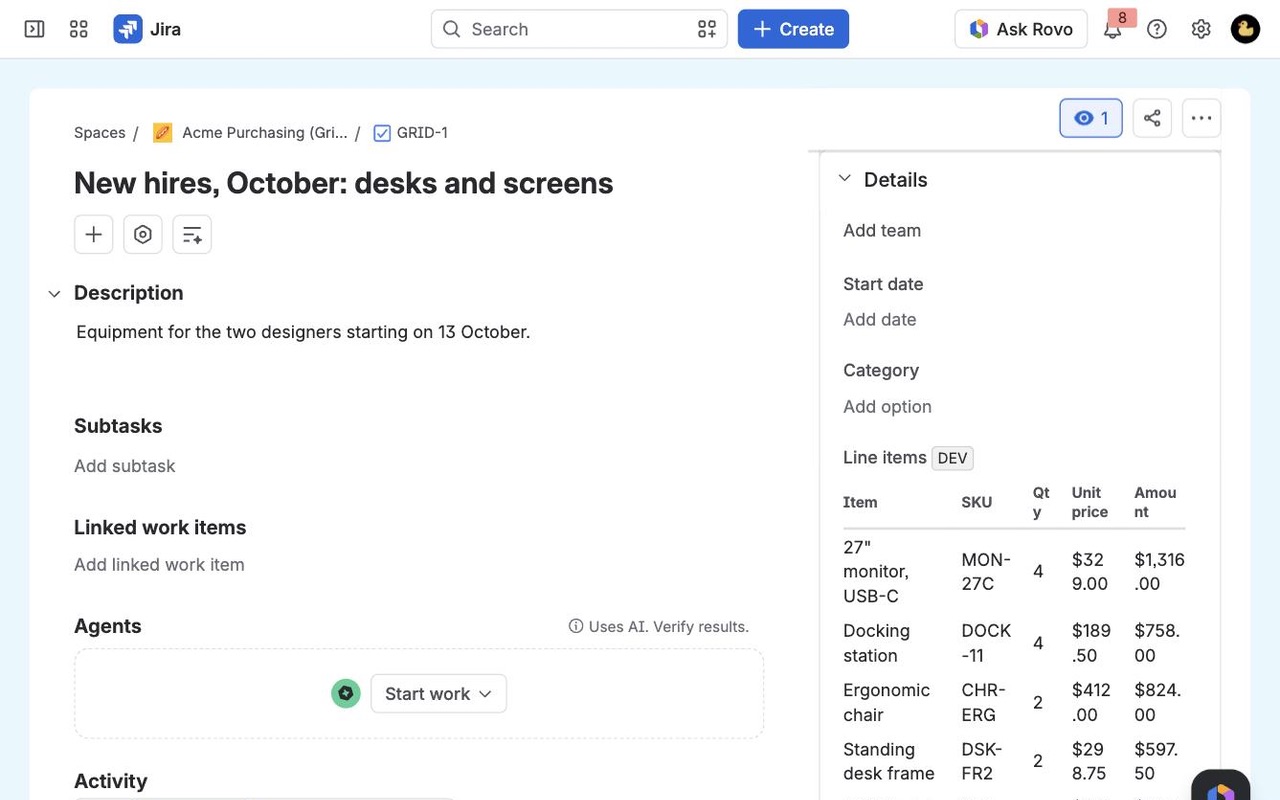
Task: Click Add subtask
Action: point(125,466)
